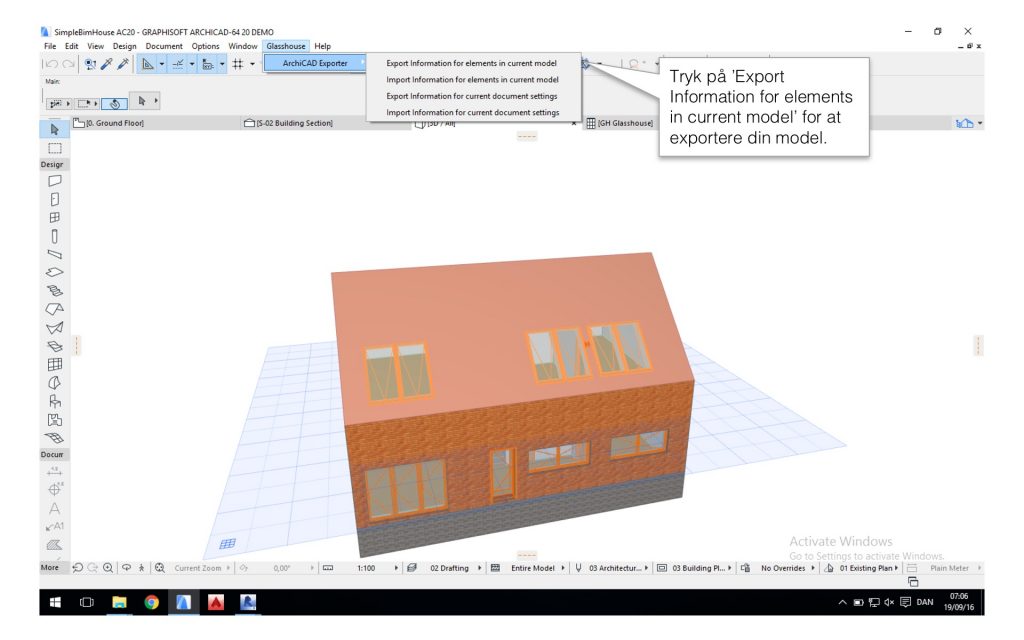Click the Zoom In magnifier button

point(108,568)
